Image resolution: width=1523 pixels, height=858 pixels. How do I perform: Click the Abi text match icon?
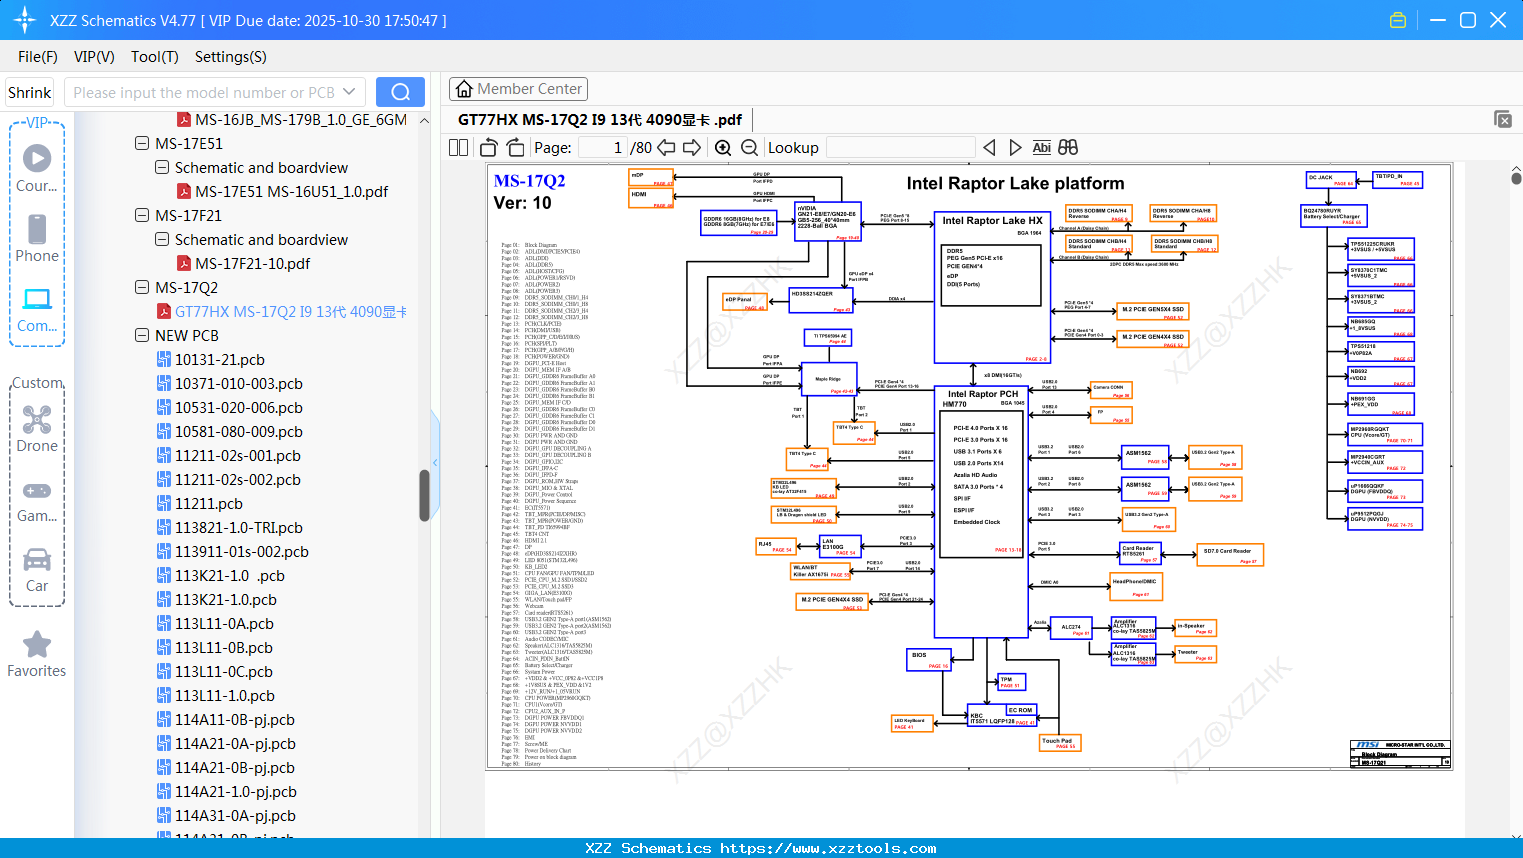point(1041,148)
